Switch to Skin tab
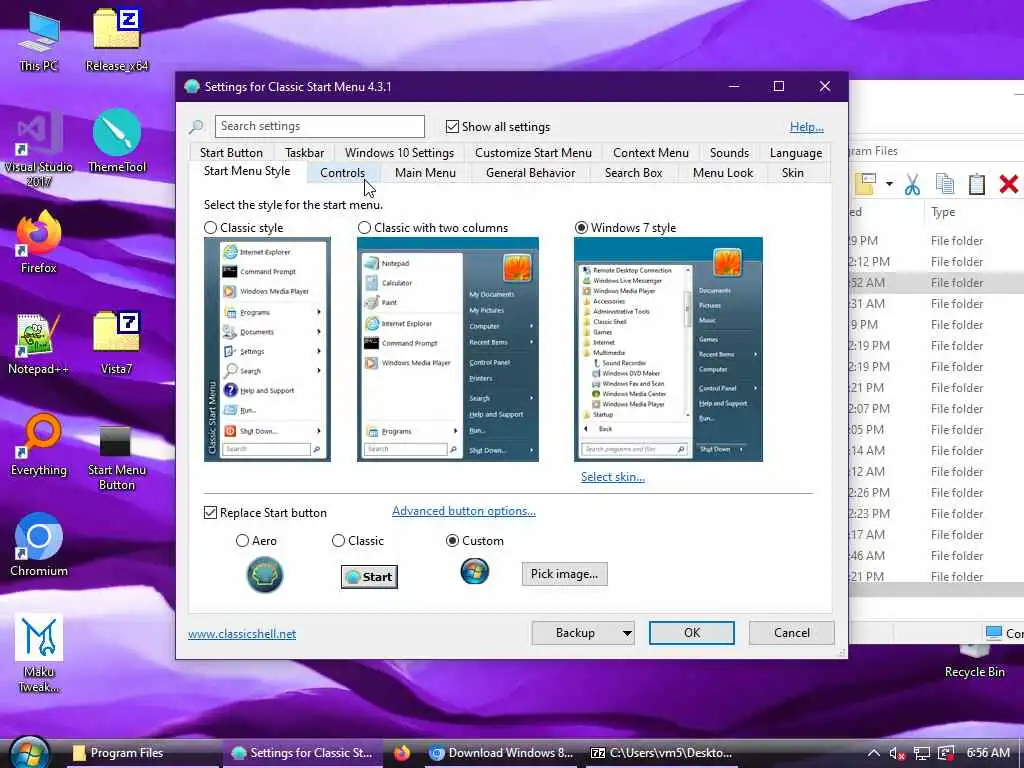Screen dimensions: 1024x768 [x=792, y=173]
